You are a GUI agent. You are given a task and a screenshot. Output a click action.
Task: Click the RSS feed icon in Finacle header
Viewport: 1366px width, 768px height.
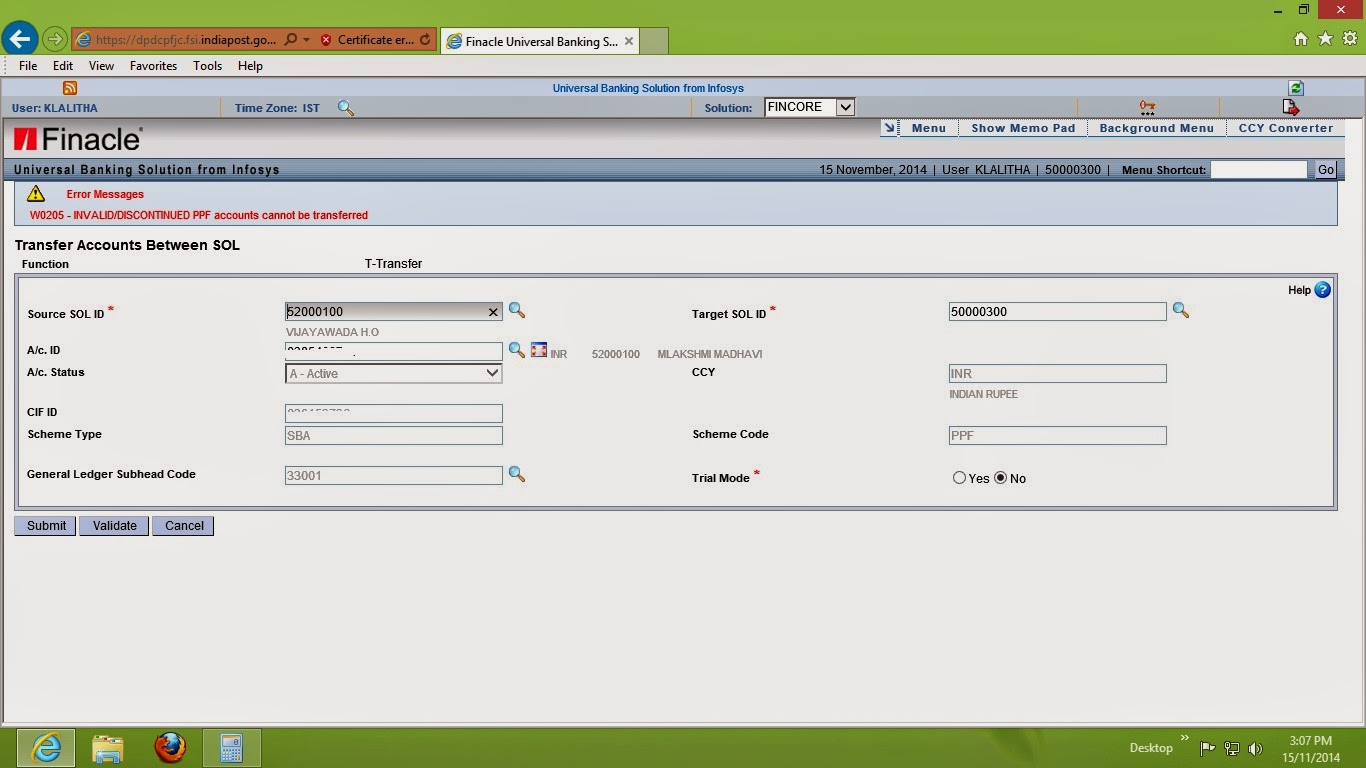pyautogui.click(x=70, y=88)
